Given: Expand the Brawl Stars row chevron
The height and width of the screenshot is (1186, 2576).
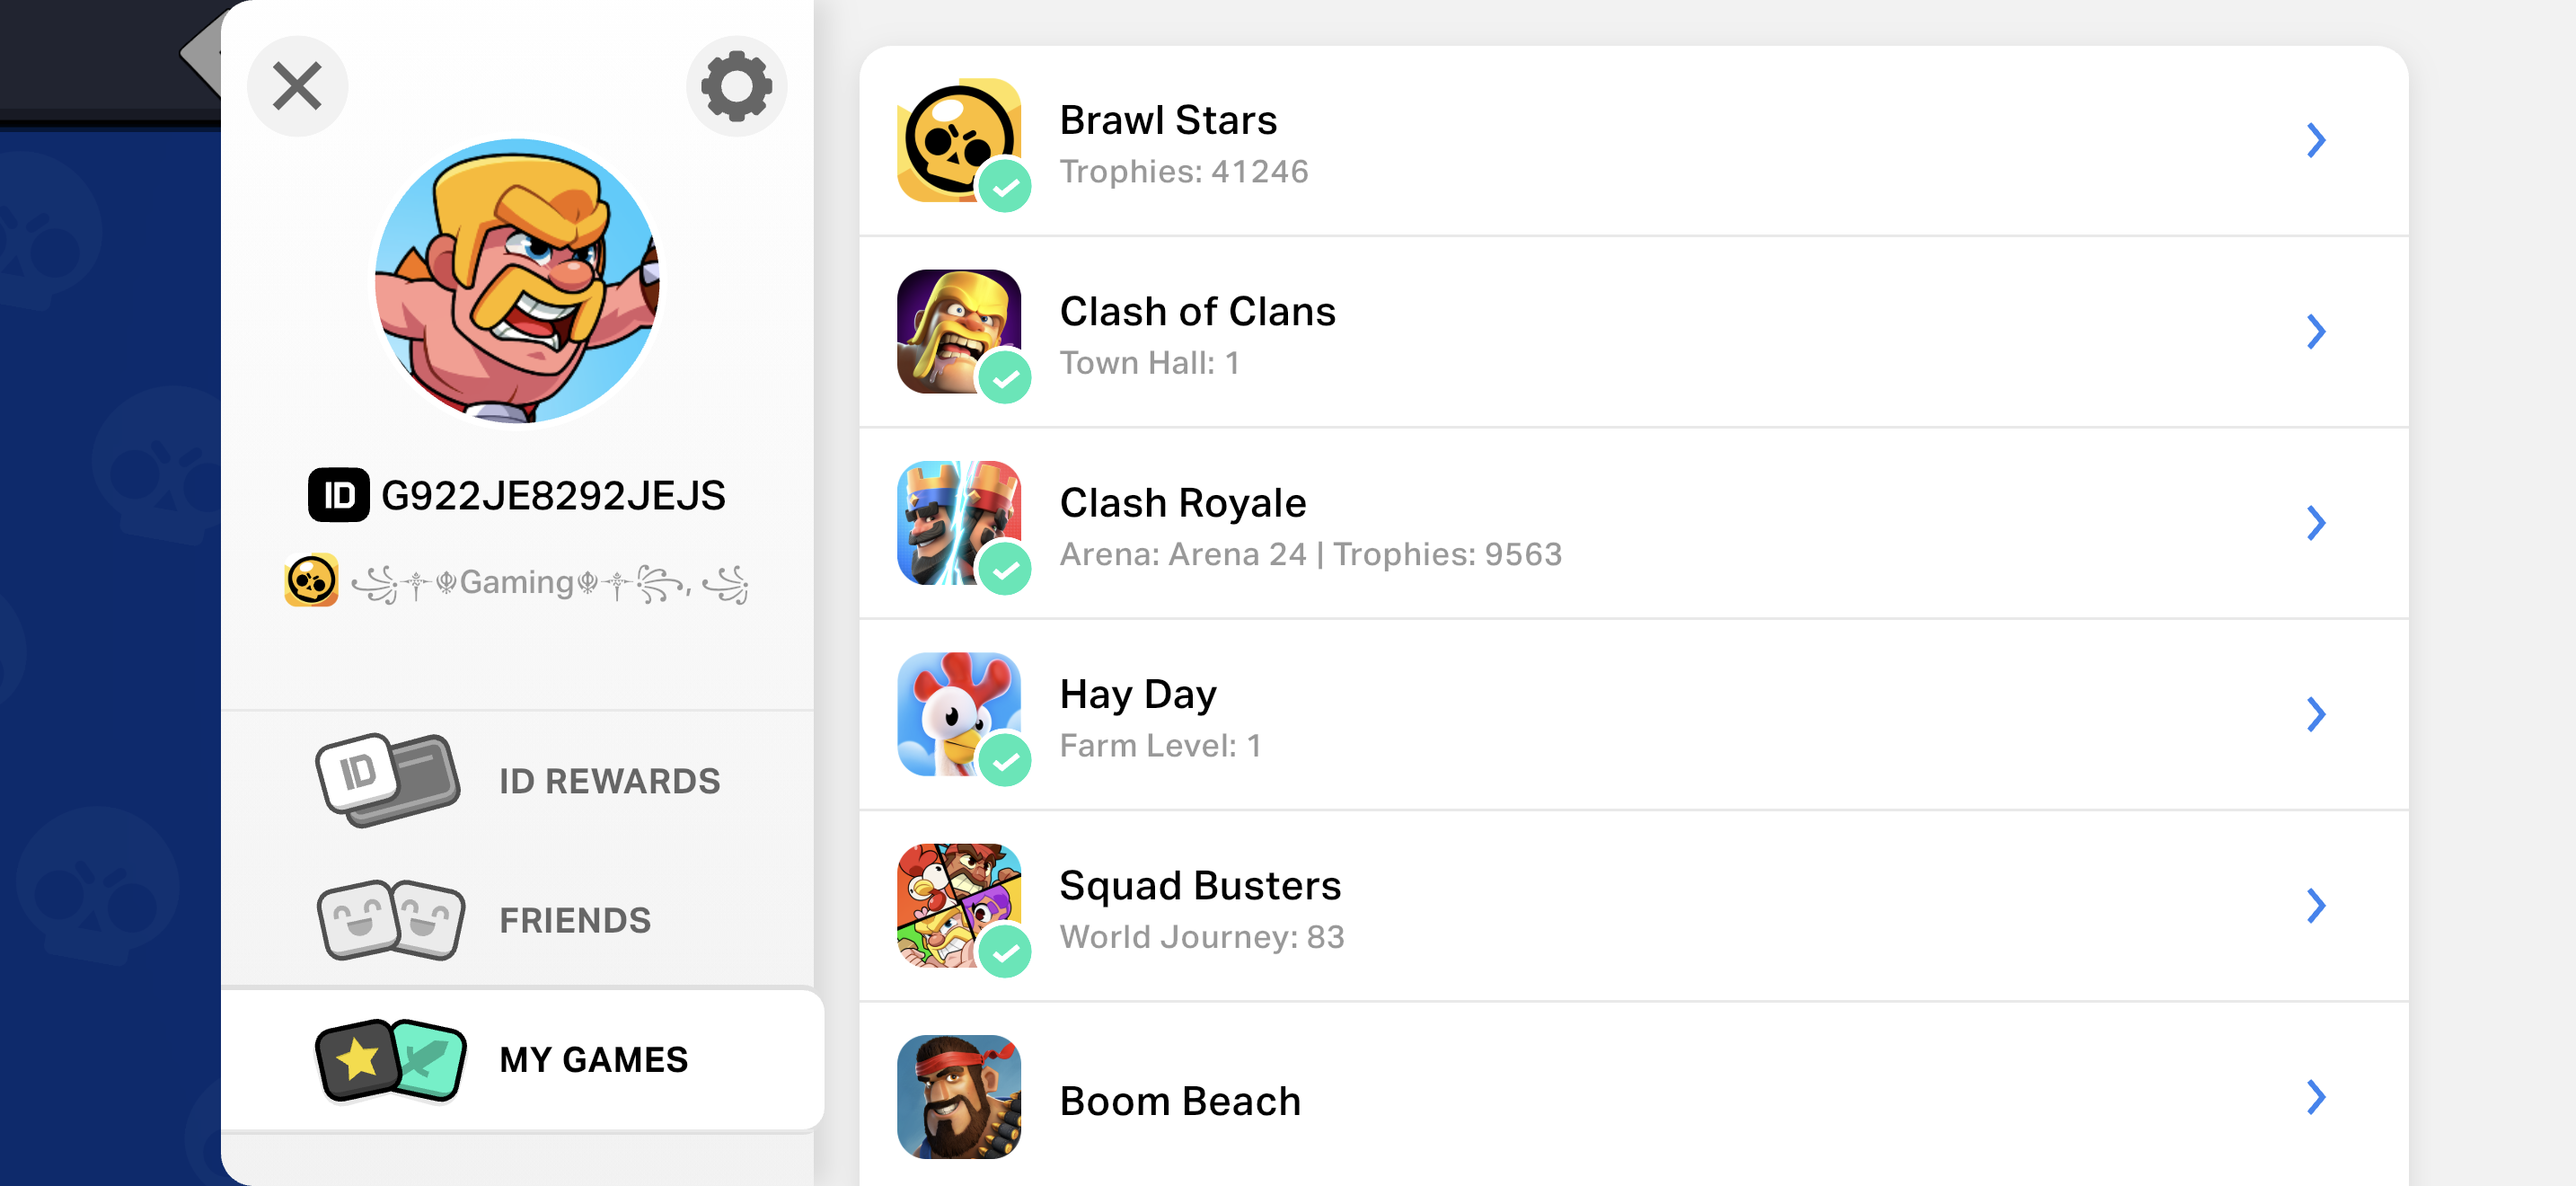Looking at the screenshot, I should (2316, 140).
